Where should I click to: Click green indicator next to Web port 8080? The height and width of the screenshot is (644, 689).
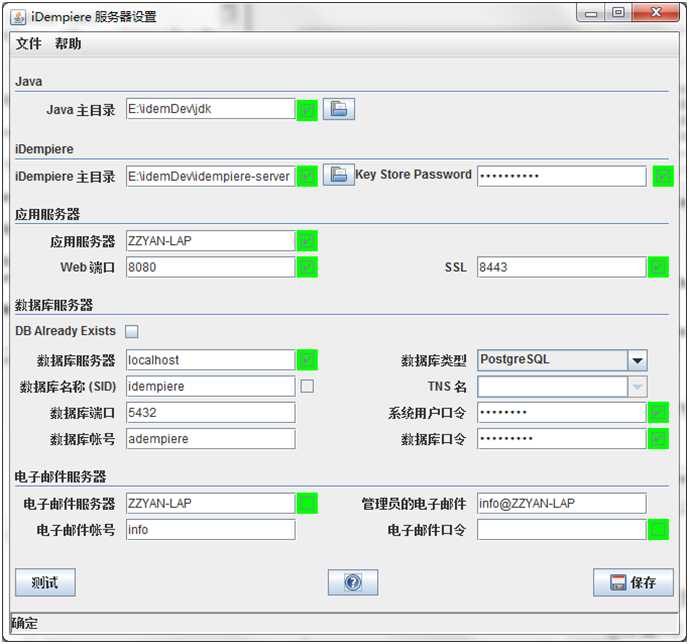tap(307, 267)
